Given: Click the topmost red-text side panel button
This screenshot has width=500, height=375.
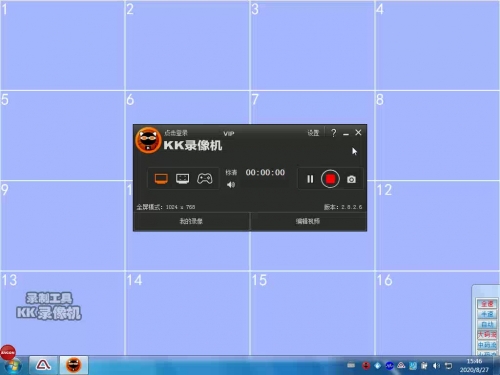Looking at the screenshot, I should (x=487, y=304).
